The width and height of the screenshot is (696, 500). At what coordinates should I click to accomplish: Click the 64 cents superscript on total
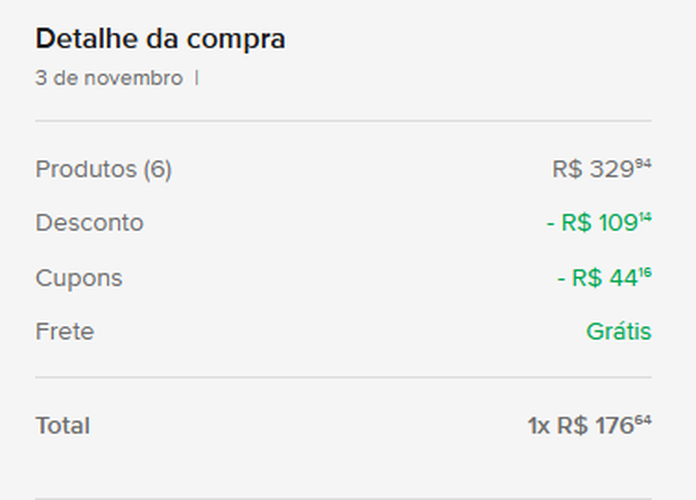(x=643, y=420)
